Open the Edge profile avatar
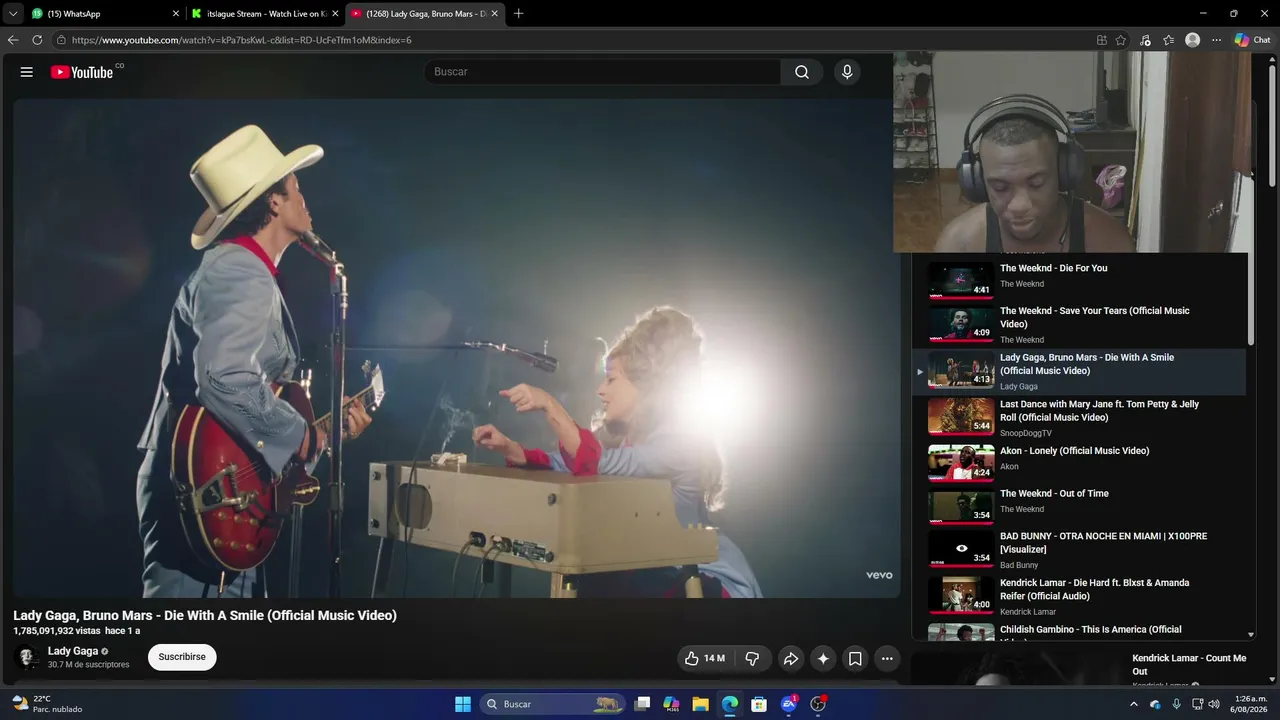 (x=1192, y=40)
